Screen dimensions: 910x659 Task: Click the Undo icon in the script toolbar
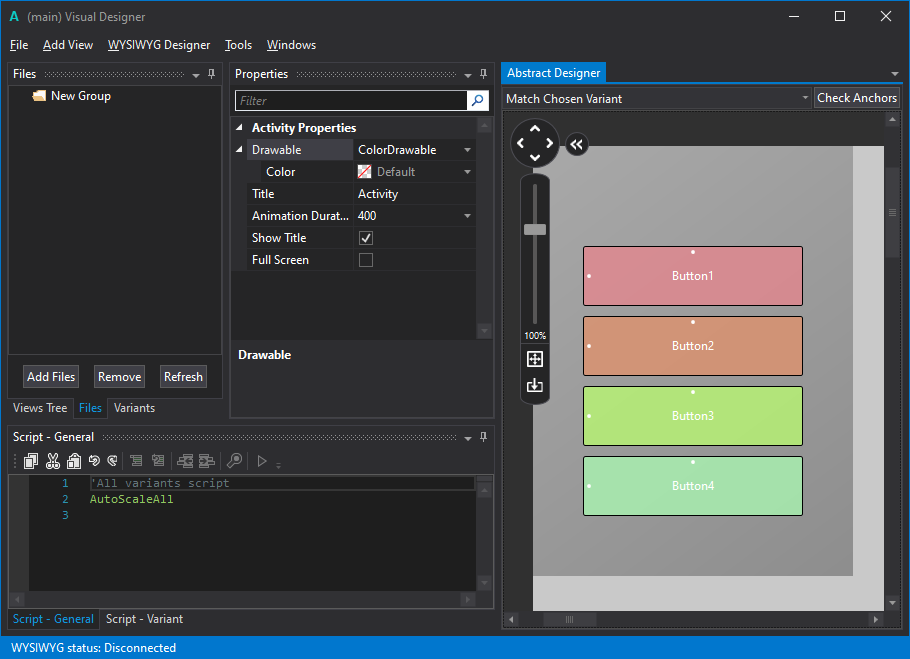[x=95, y=460]
